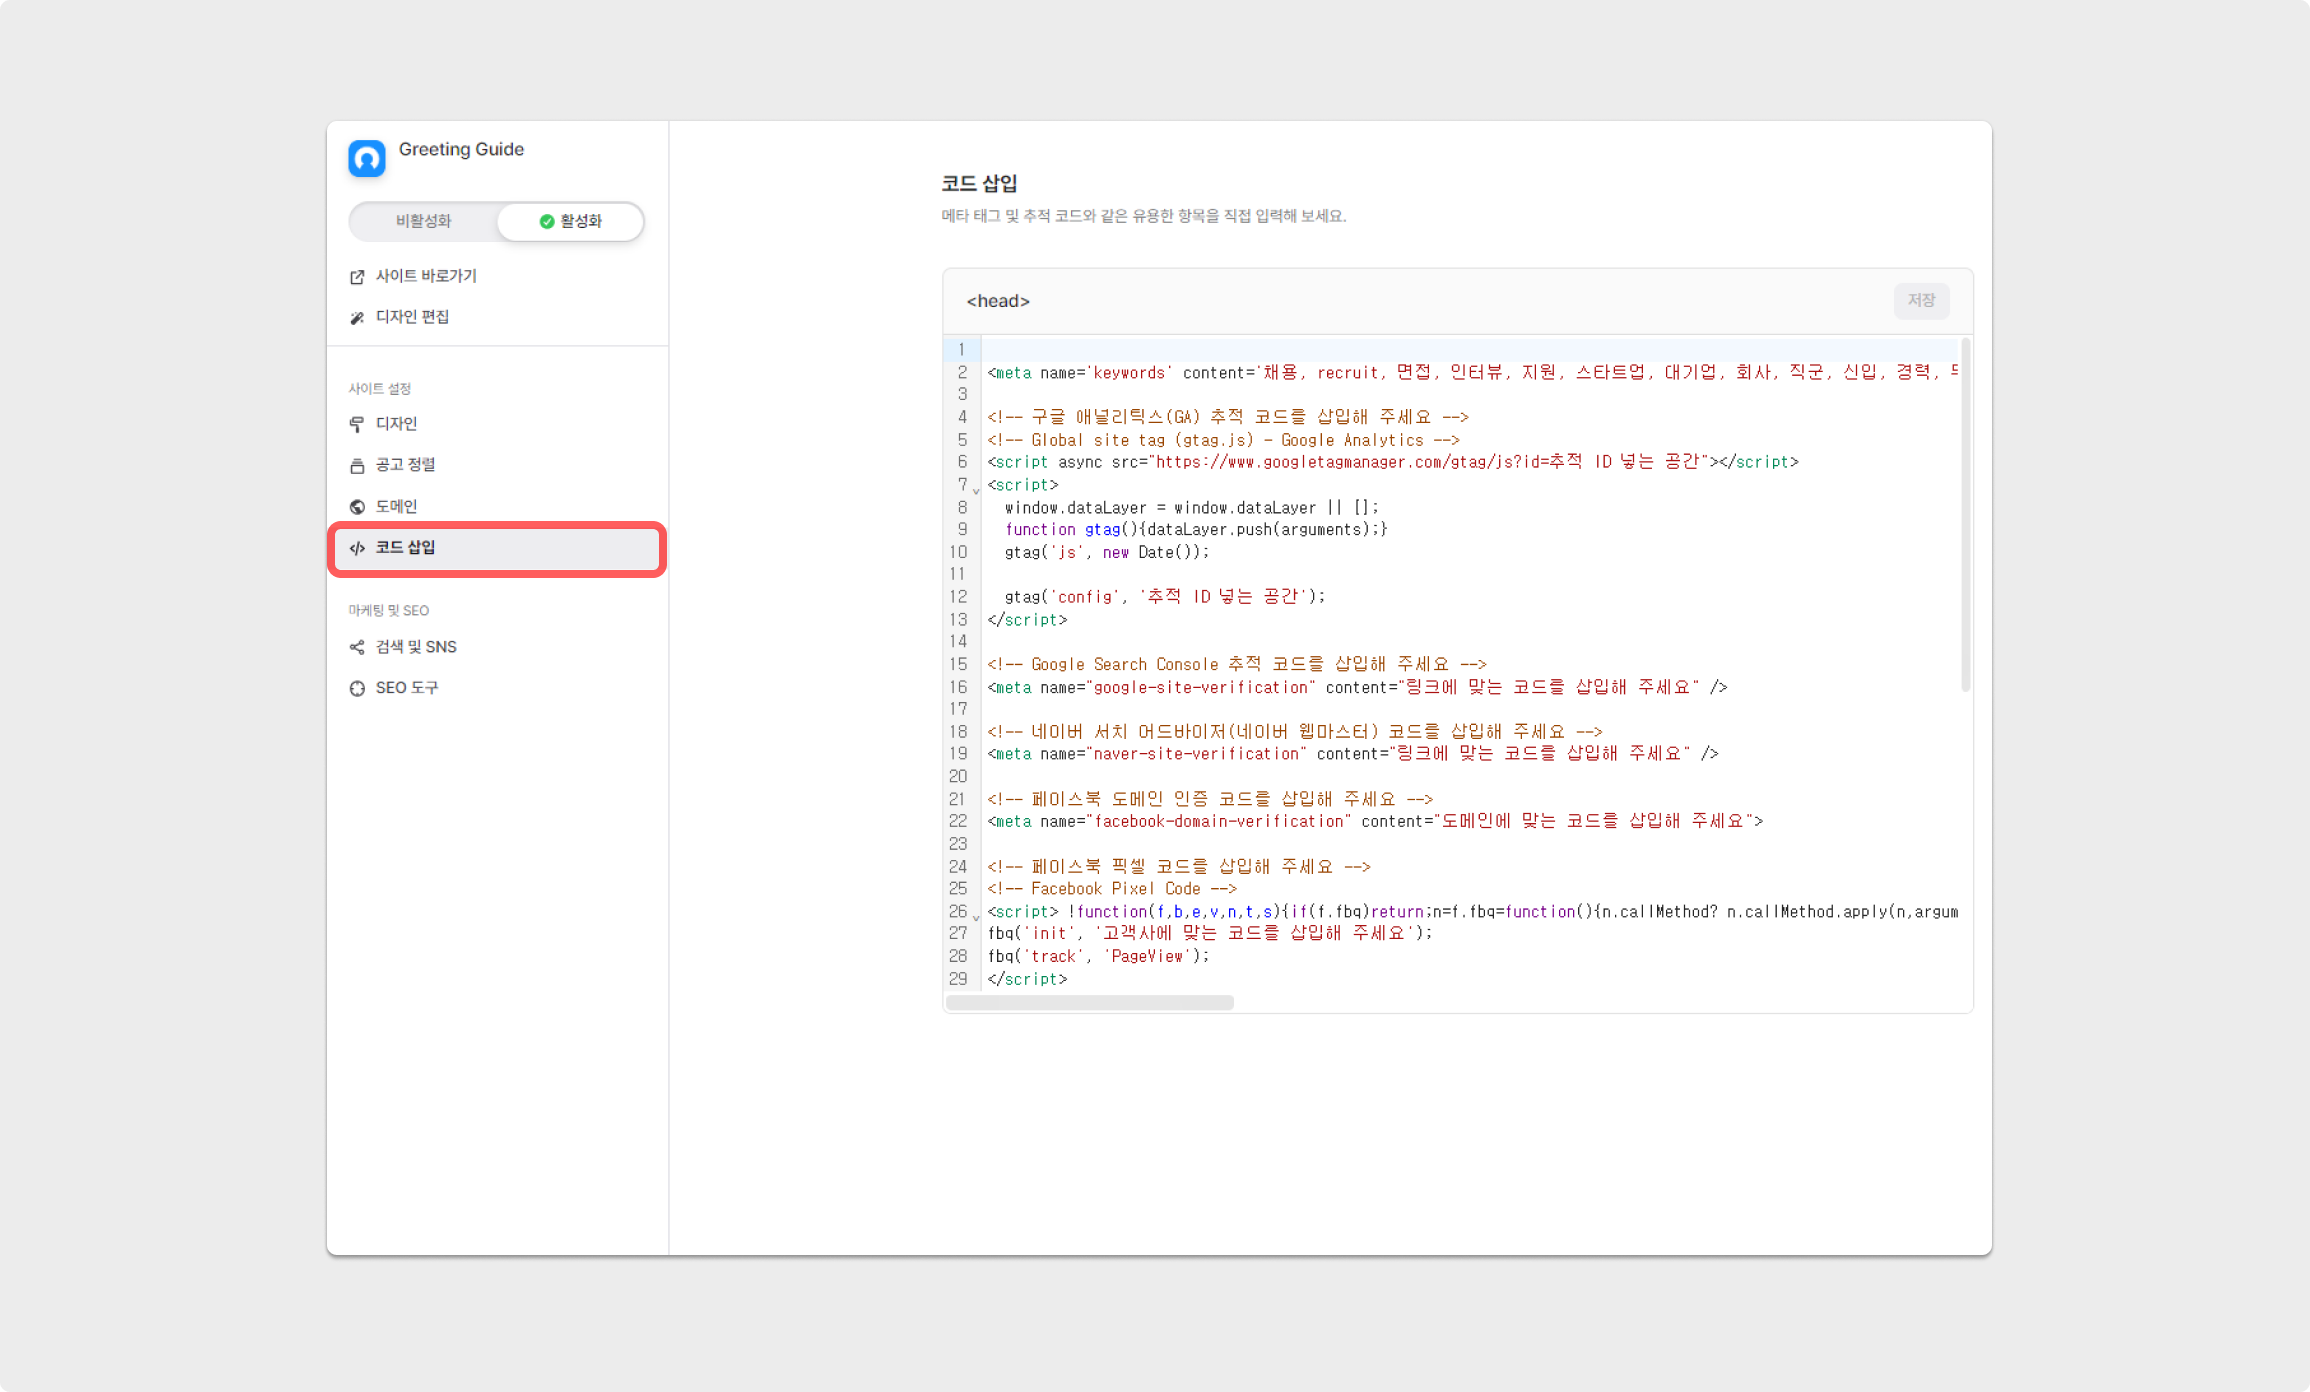Screen dimensions: 2310x1392
Task: Click the vertical scrollbar in code editor
Action: pos(1965,515)
